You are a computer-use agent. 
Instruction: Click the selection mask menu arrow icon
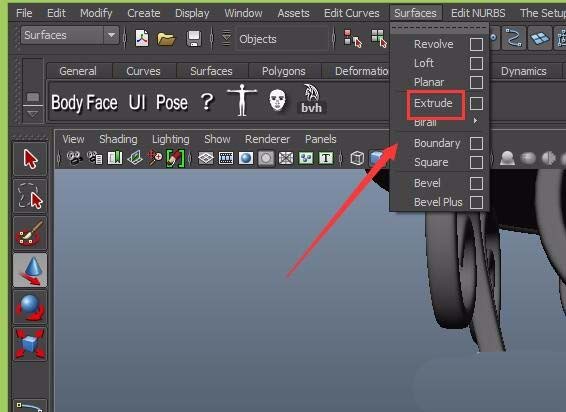226,38
